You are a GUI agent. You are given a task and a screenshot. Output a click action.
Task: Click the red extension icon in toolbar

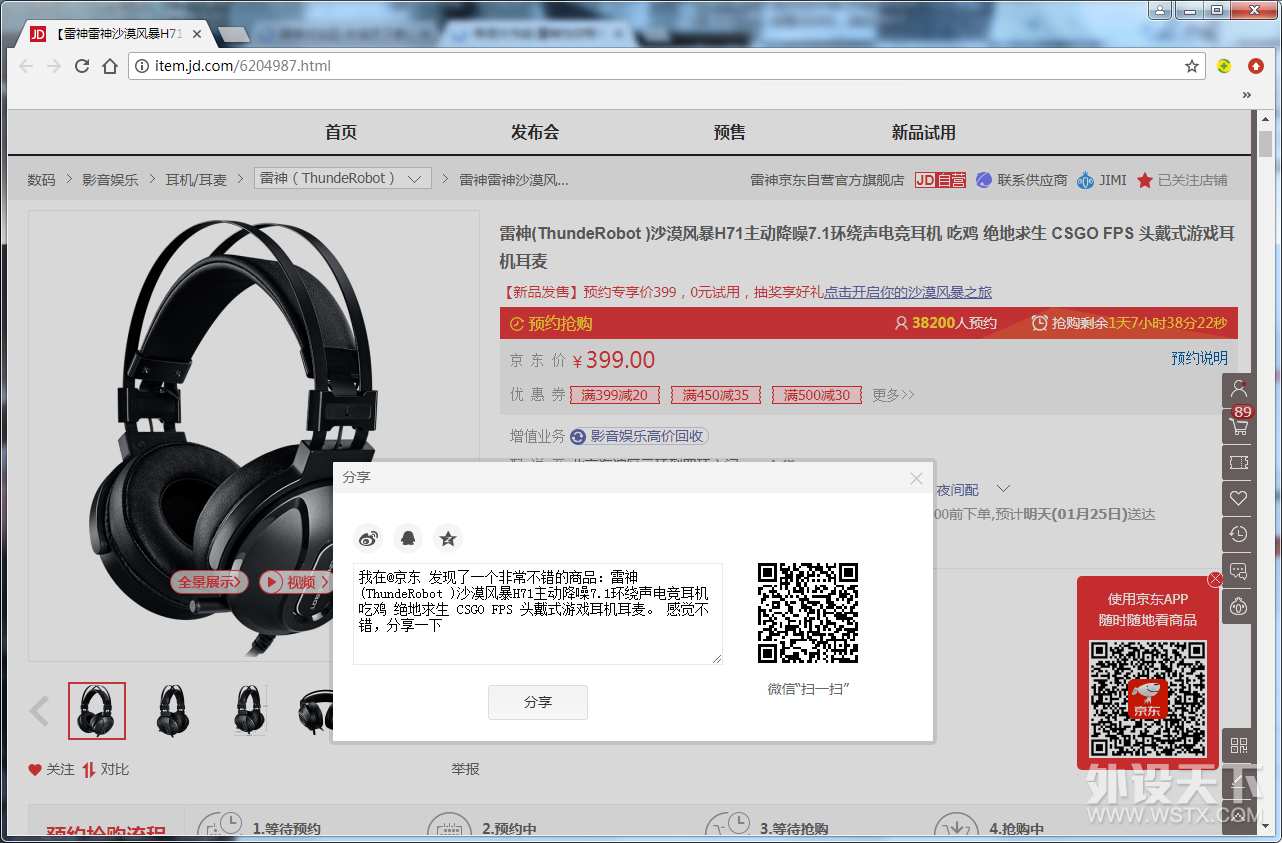point(1256,66)
